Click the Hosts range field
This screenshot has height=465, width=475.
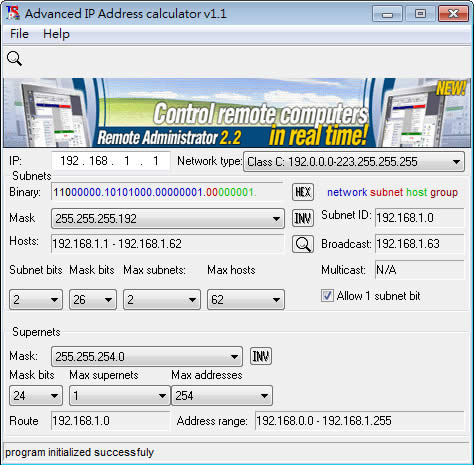(x=167, y=244)
